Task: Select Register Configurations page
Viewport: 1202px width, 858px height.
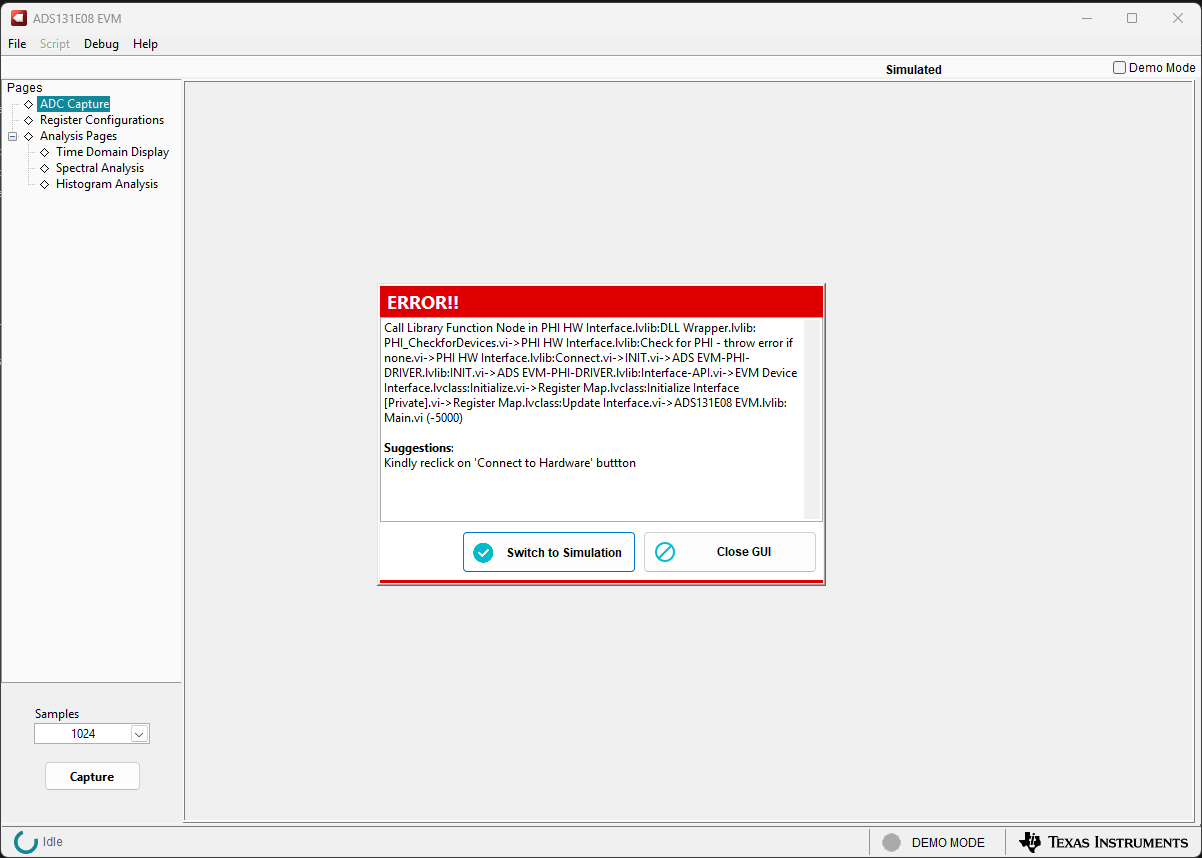Action: click(x=102, y=120)
